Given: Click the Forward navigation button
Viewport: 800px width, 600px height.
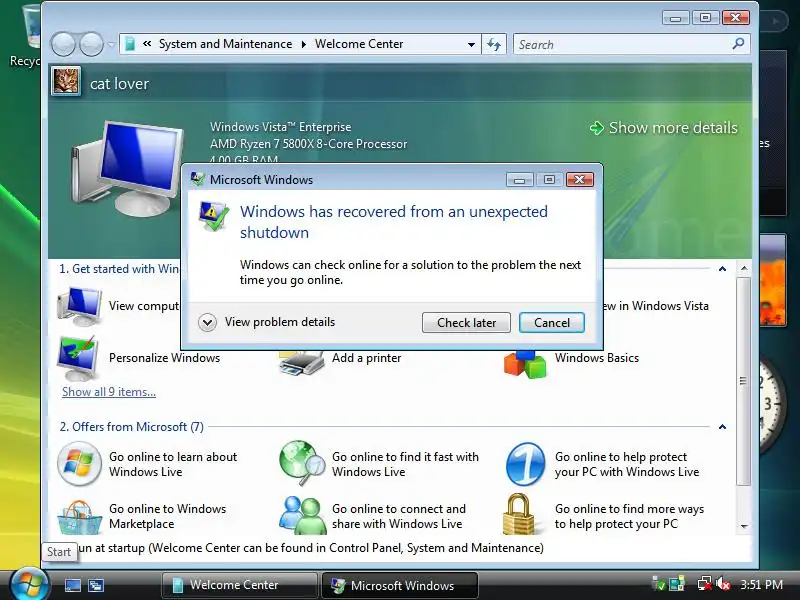Looking at the screenshot, I should (x=91, y=44).
